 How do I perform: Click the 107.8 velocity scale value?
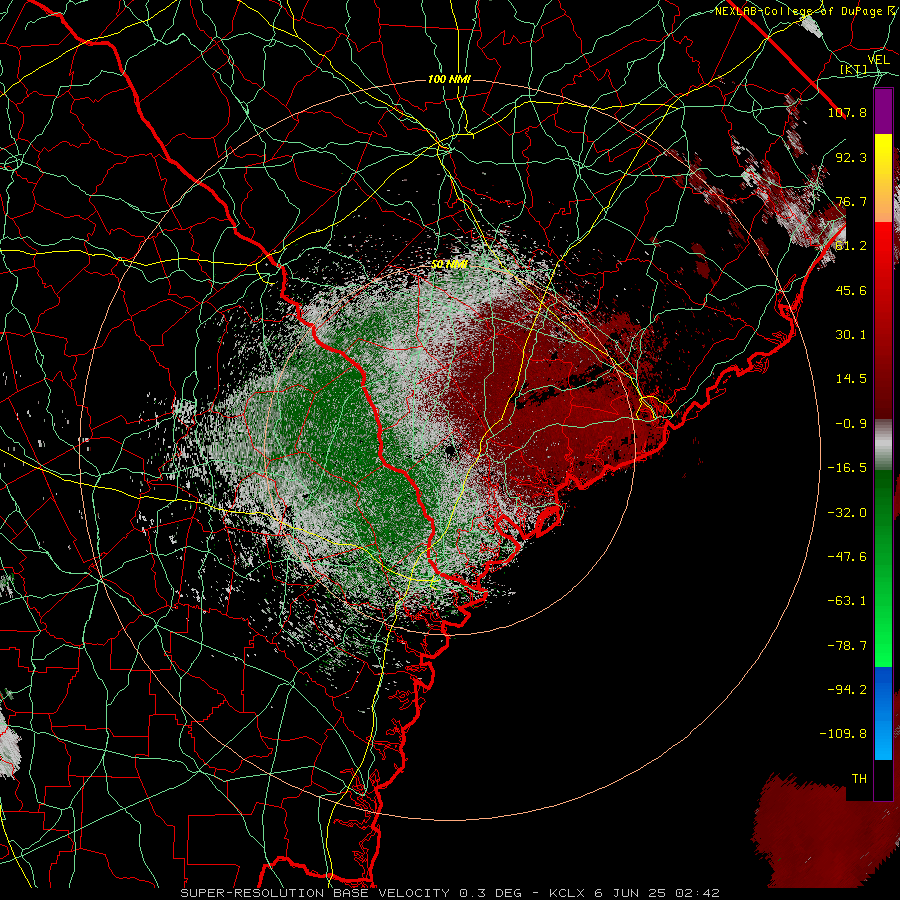coord(847,112)
